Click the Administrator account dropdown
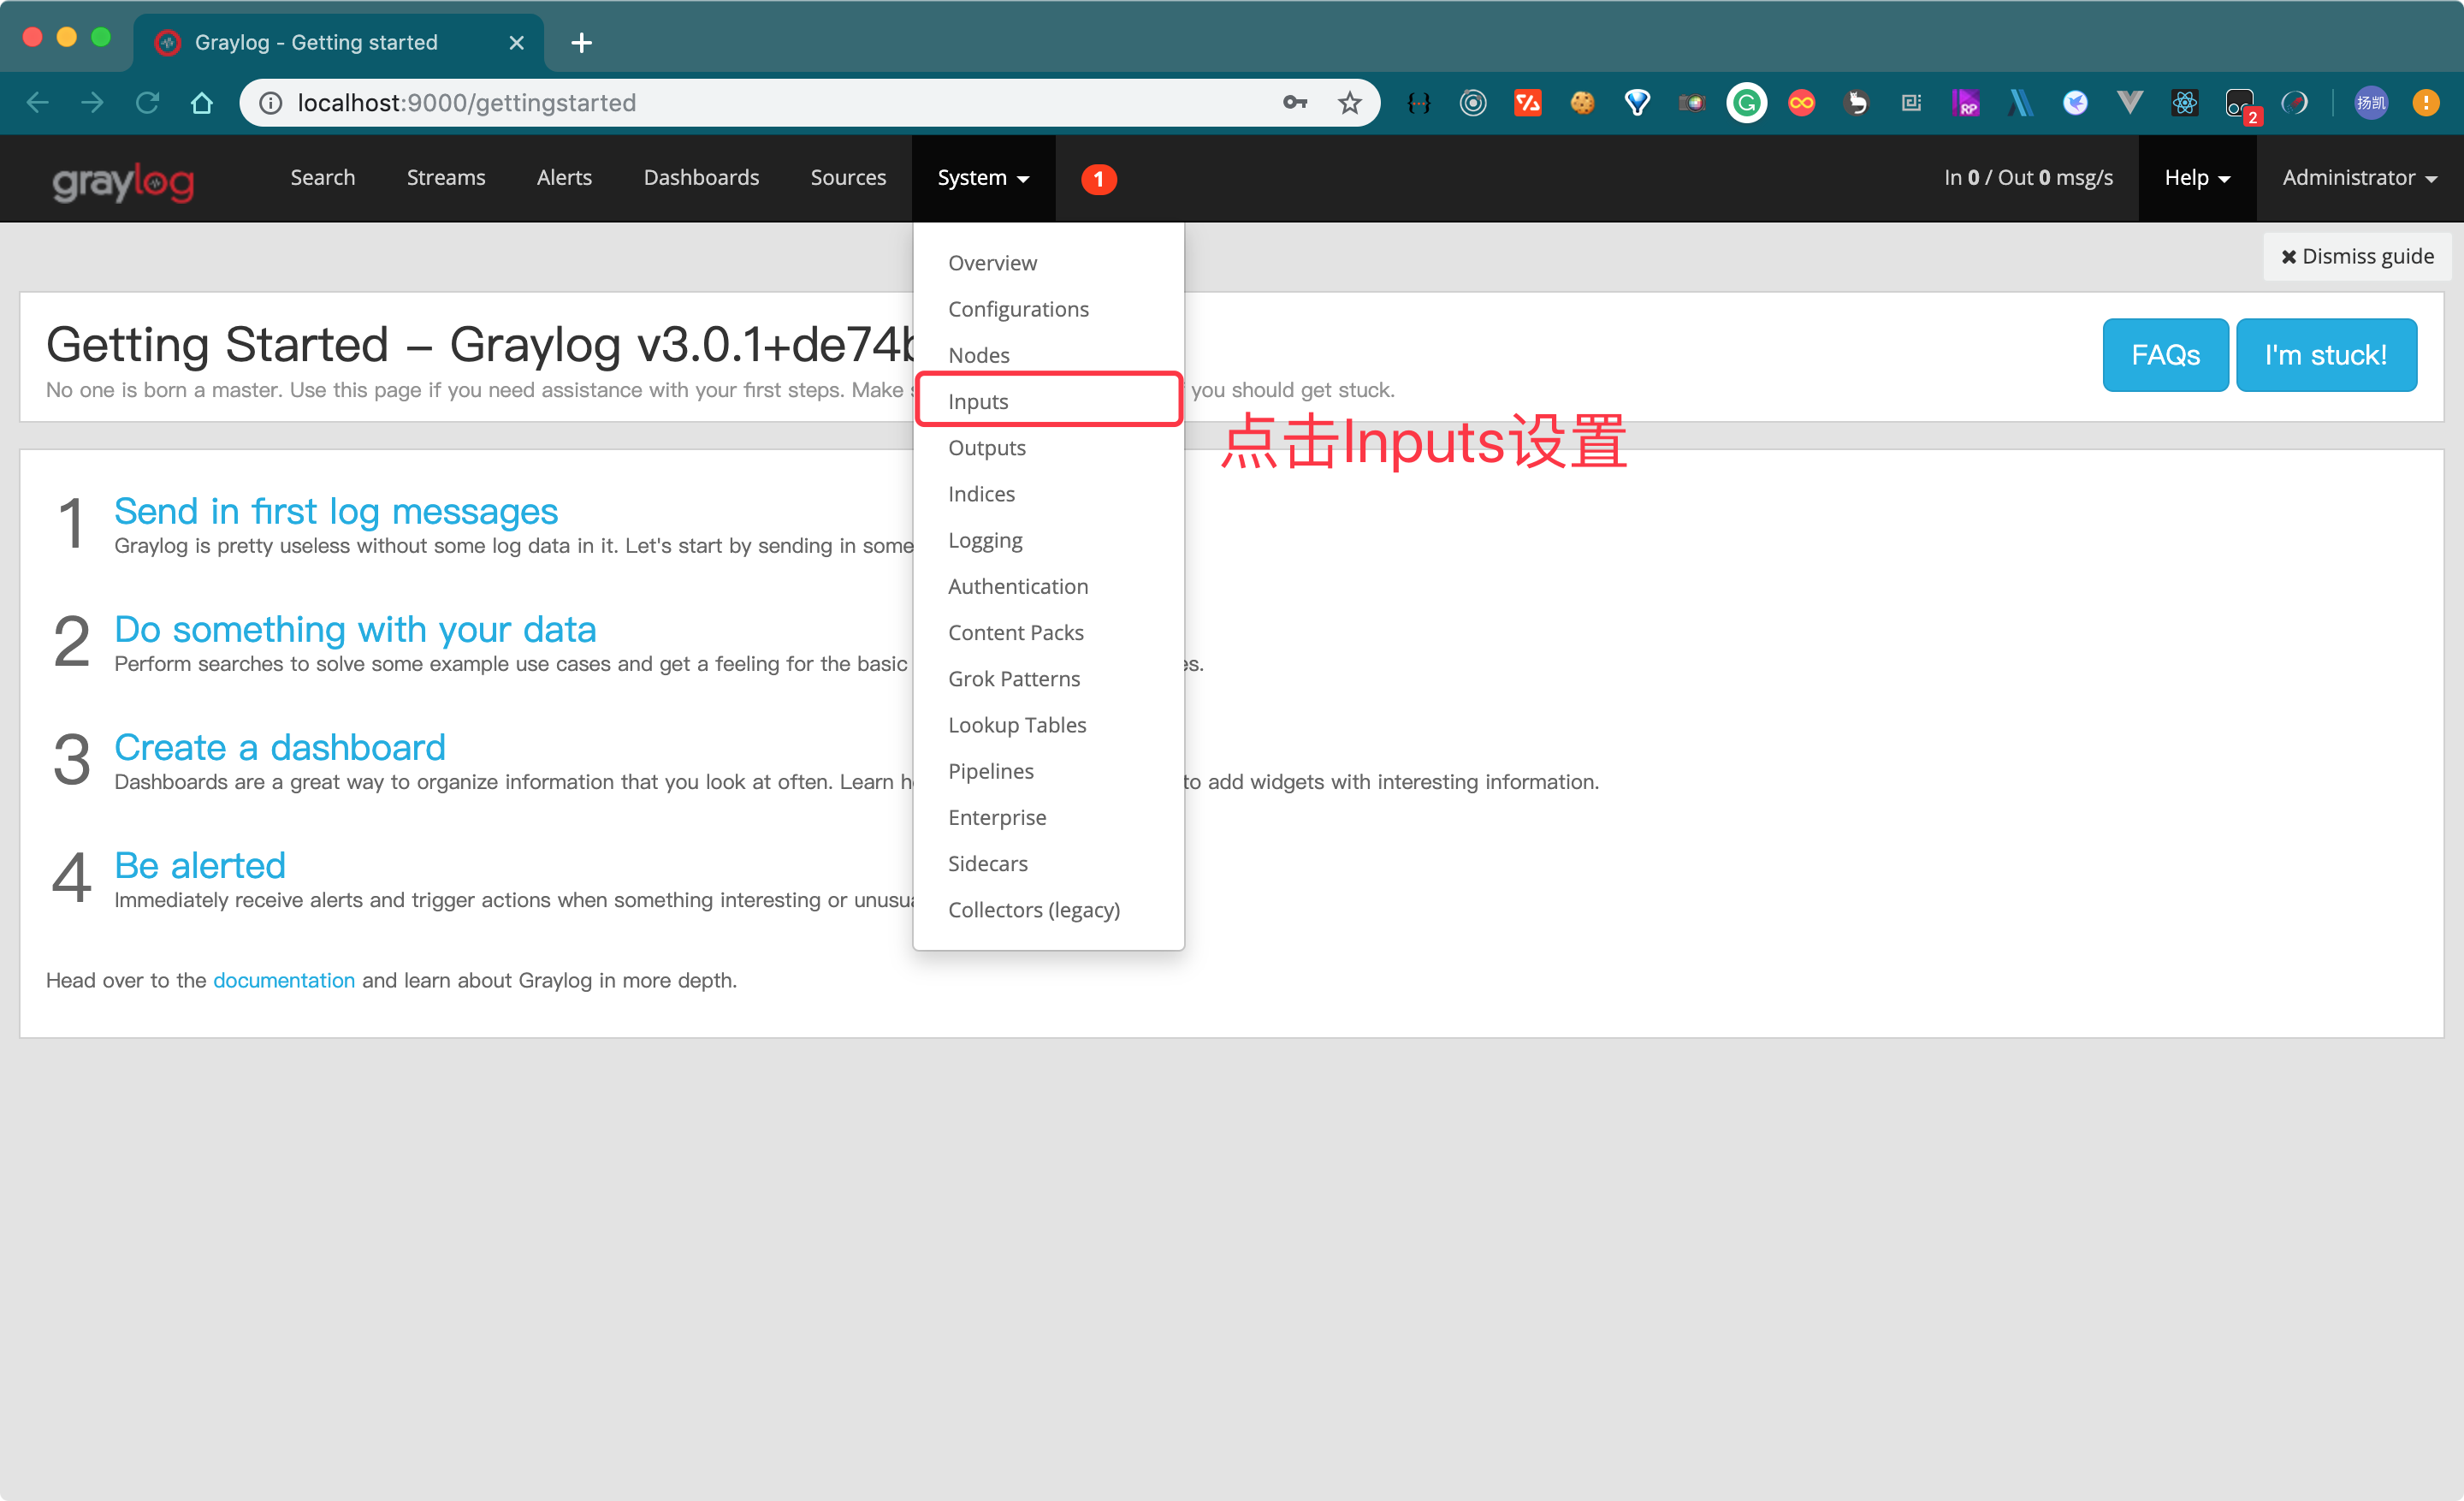Image resolution: width=2464 pixels, height=1501 pixels. (2357, 178)
